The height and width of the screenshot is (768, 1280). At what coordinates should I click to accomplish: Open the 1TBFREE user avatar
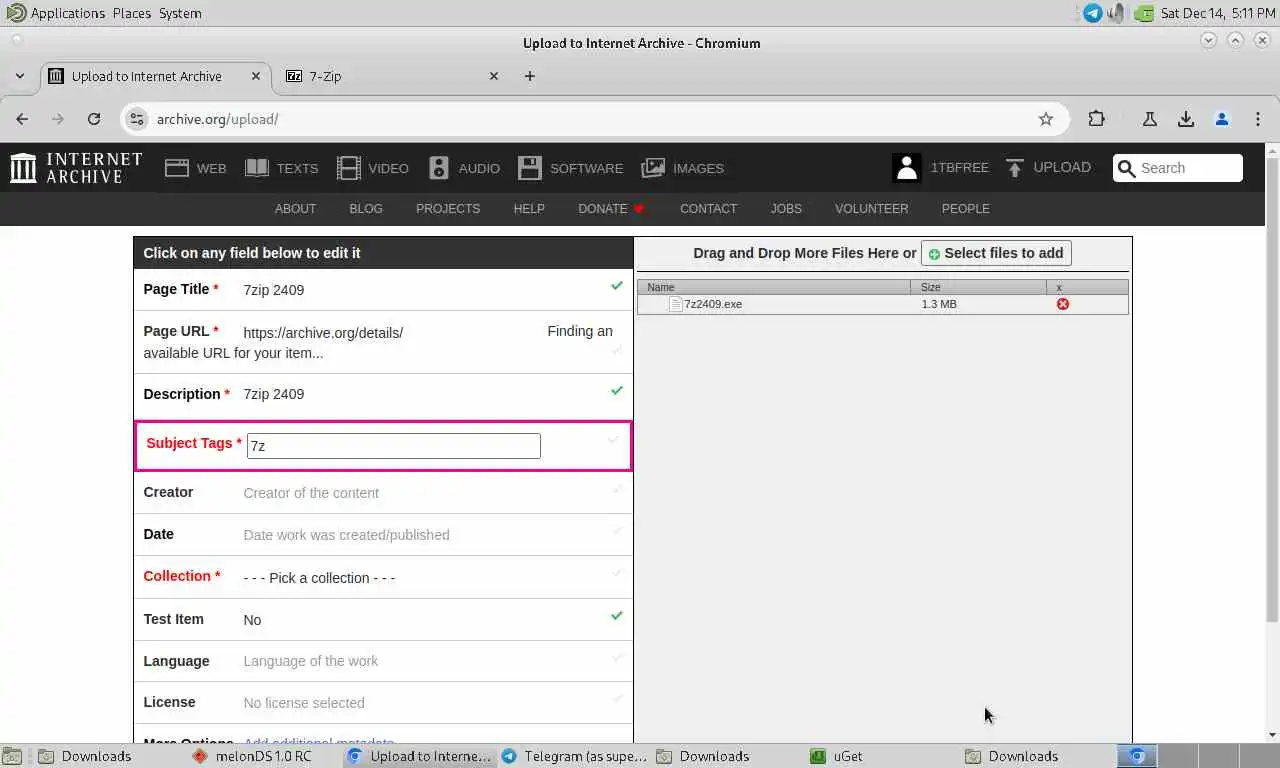pyautogui.click(x=907, y=168)
